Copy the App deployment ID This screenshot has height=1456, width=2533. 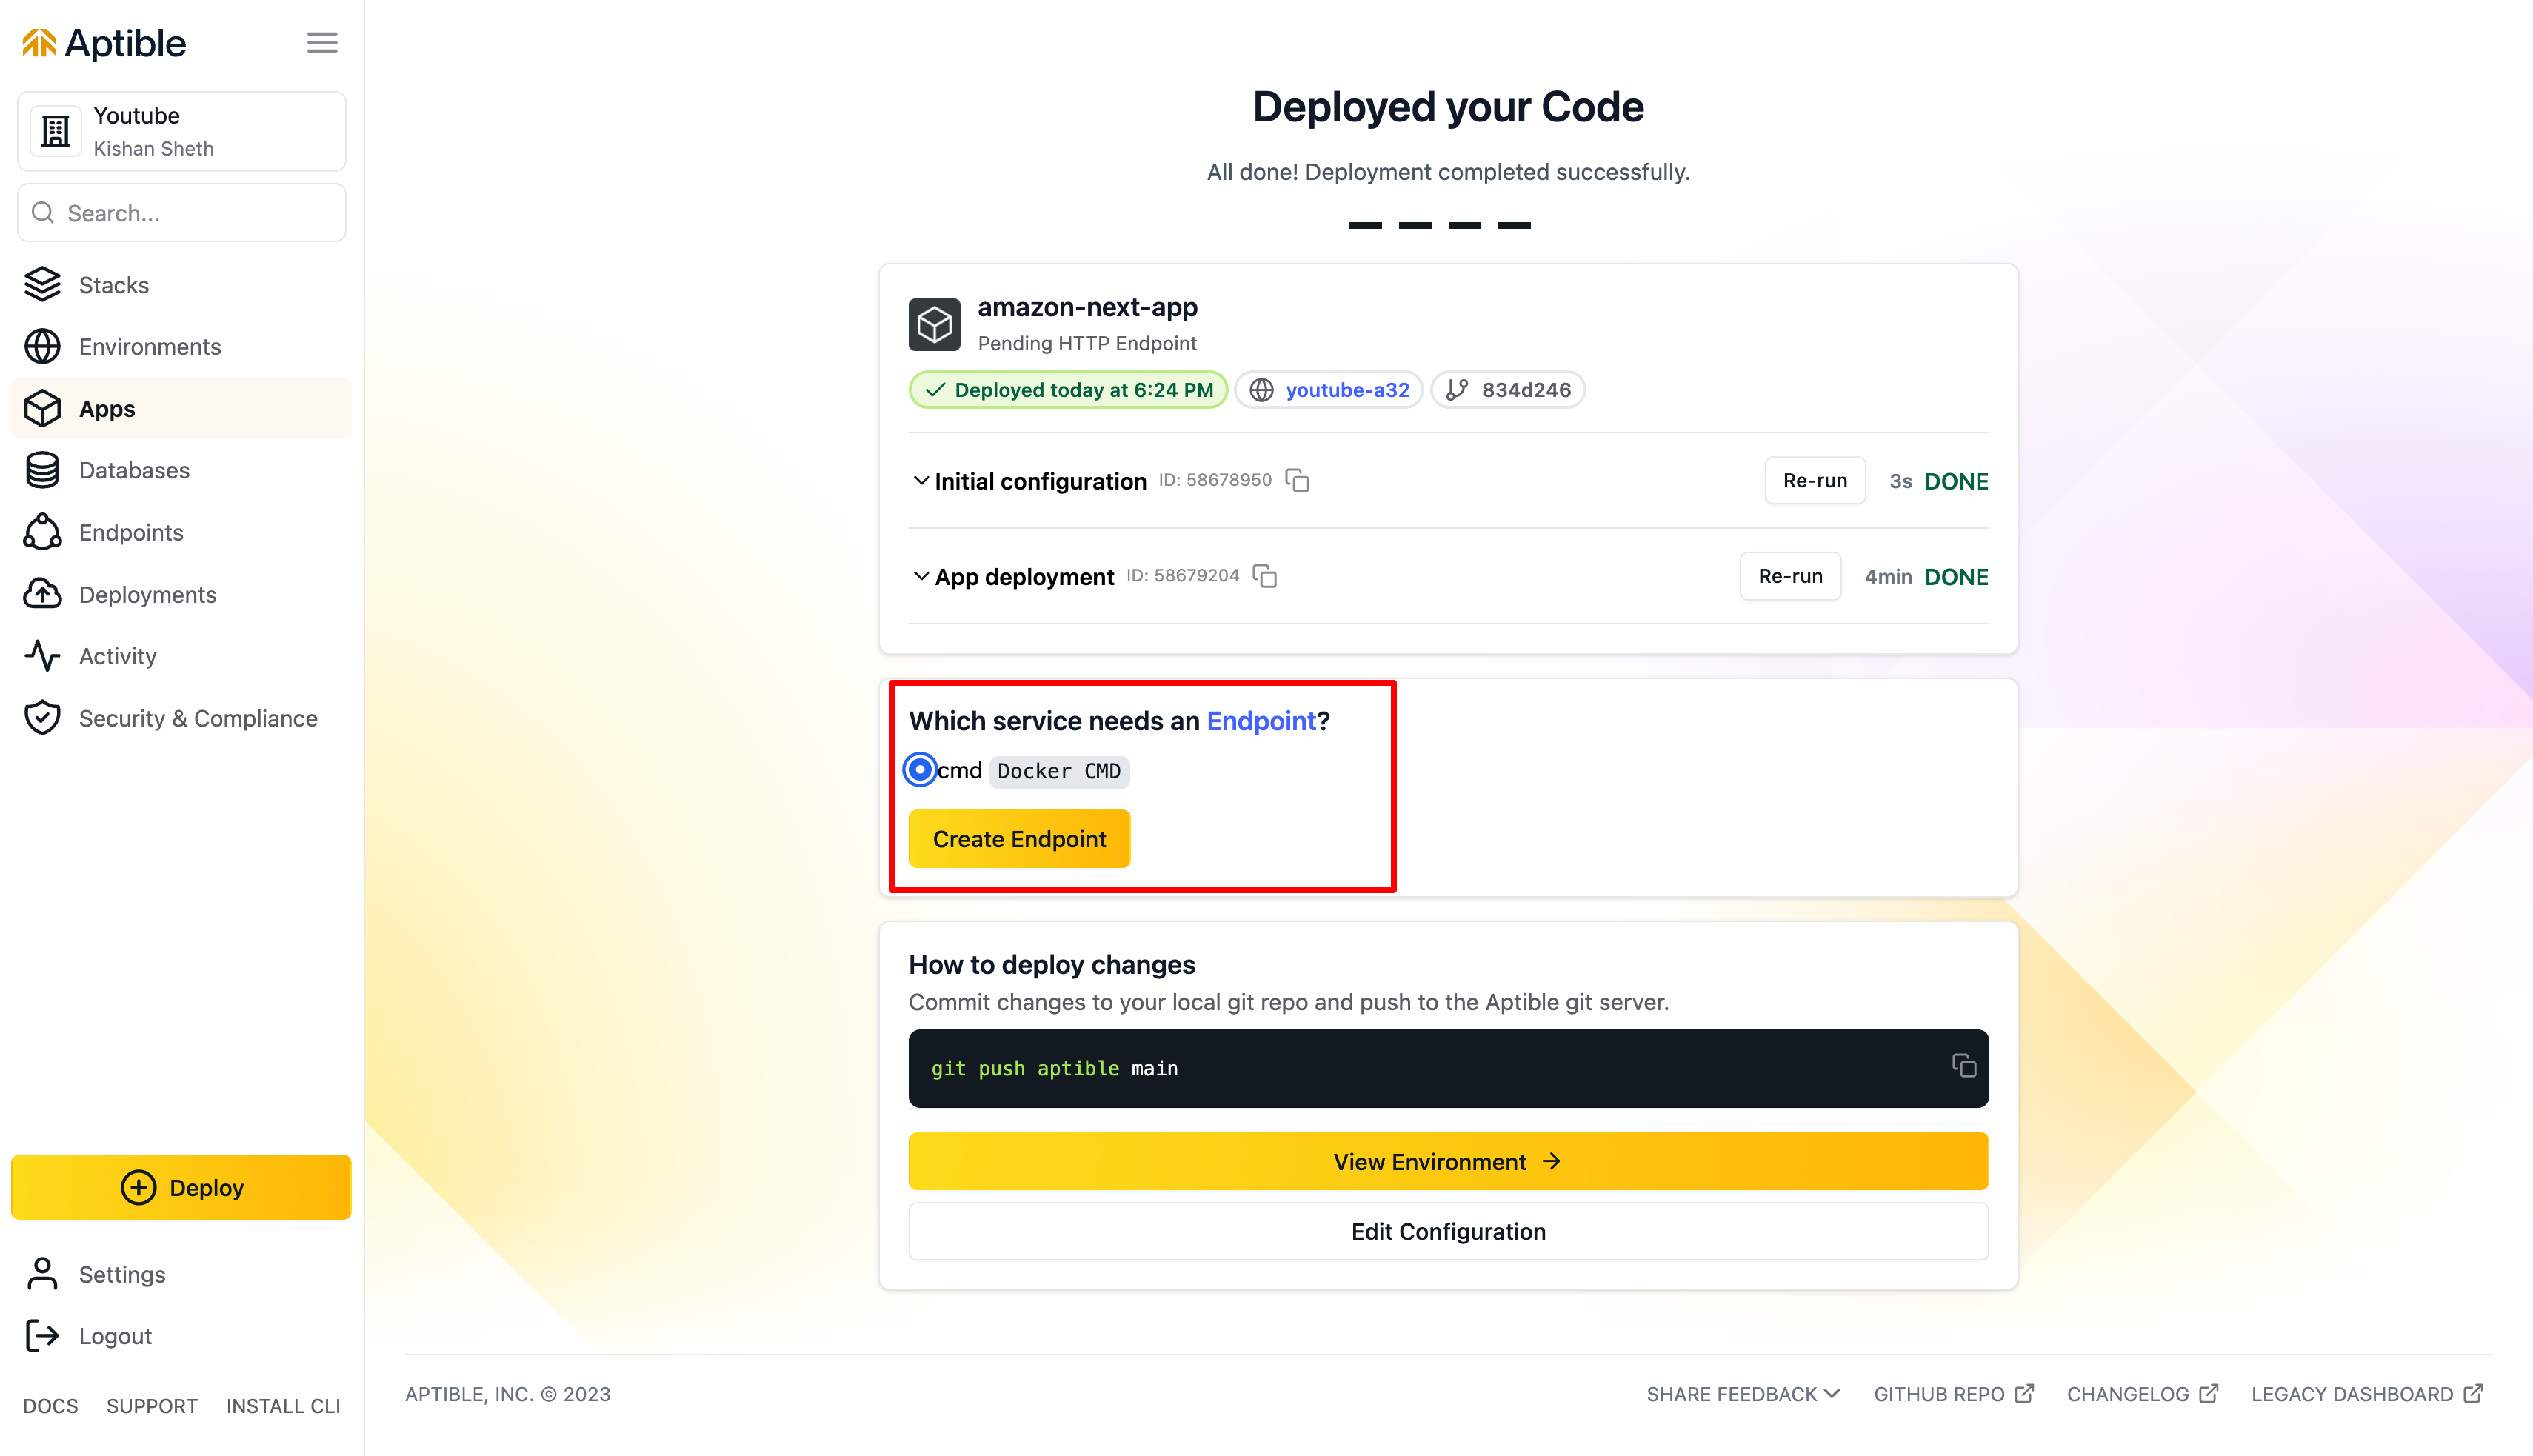pyautogui.click(x=1265, y=576)
